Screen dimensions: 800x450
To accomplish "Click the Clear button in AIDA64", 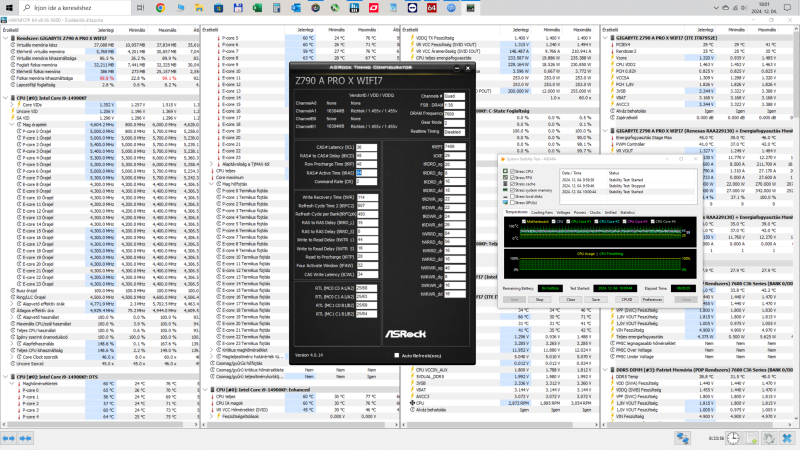I will tap(570, 299).
